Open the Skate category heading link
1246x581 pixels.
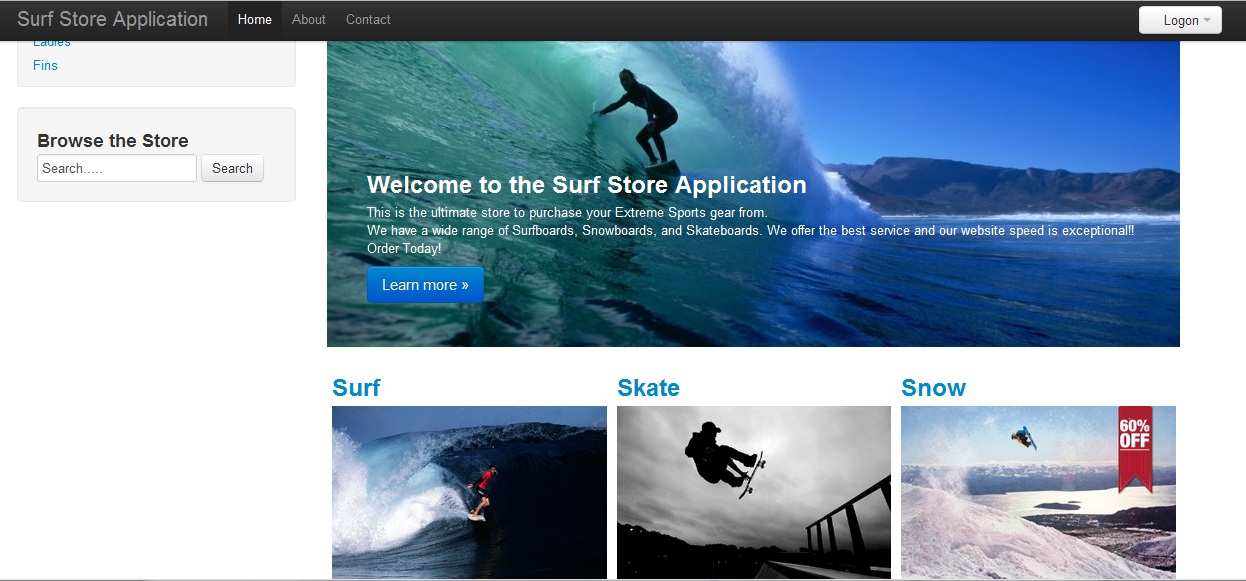648,388
